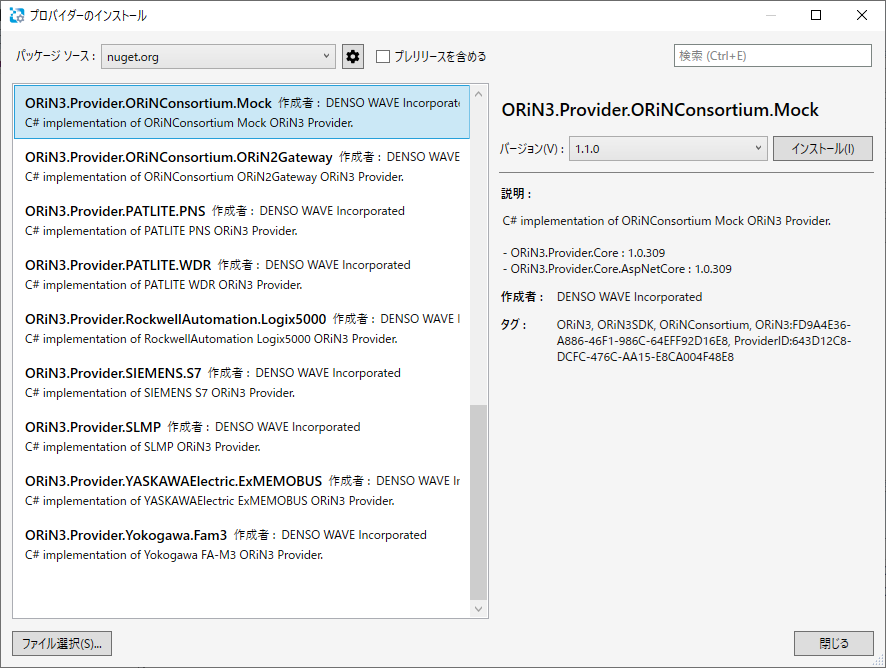
Task: Click the インストール(I) button
Action: click(823, 149)
